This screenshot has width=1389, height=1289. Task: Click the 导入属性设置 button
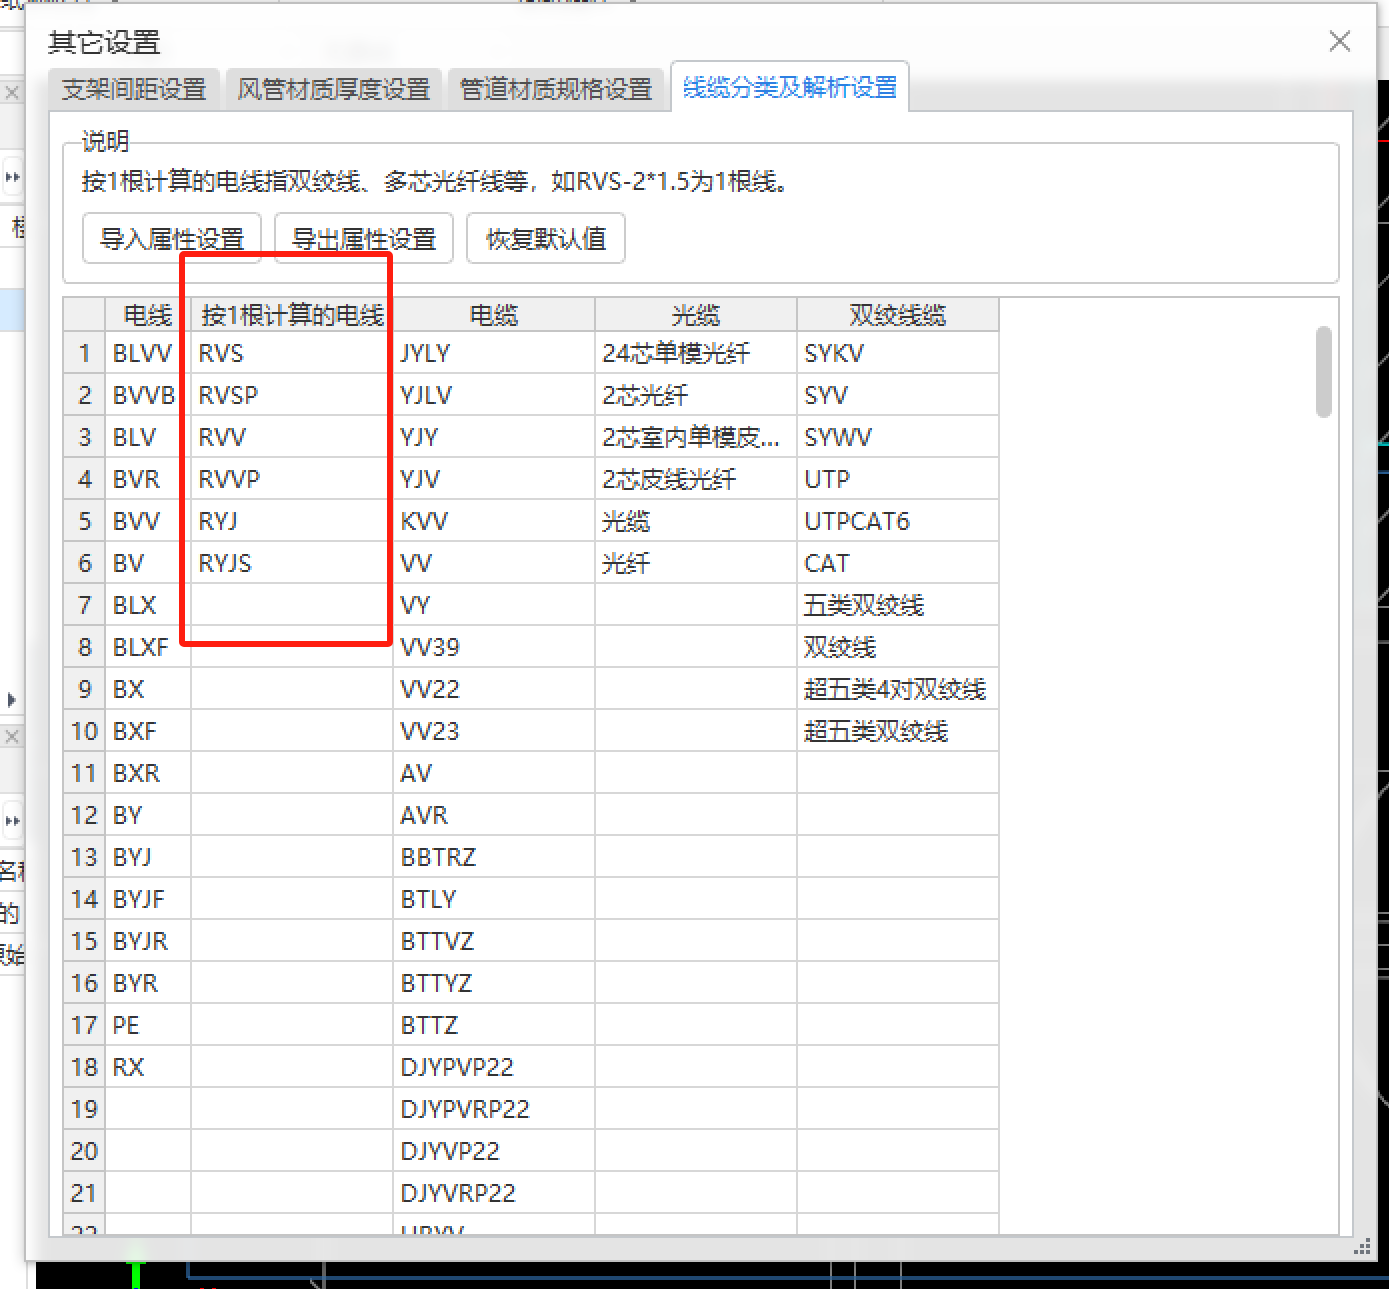172,238
